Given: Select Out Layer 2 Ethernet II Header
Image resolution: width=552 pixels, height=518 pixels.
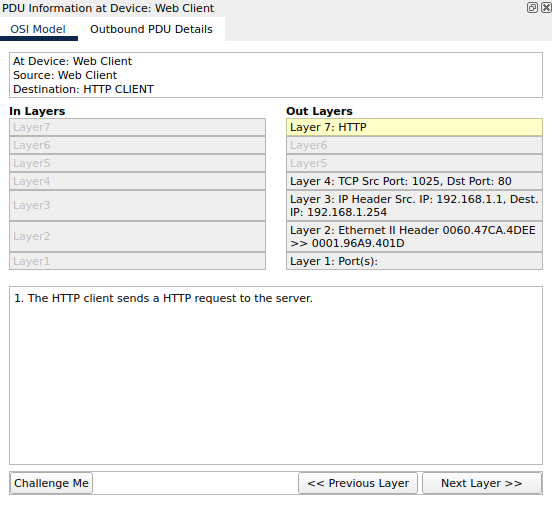Looking at the screenshot, I should pyautogui.click(x=414, y=237).
